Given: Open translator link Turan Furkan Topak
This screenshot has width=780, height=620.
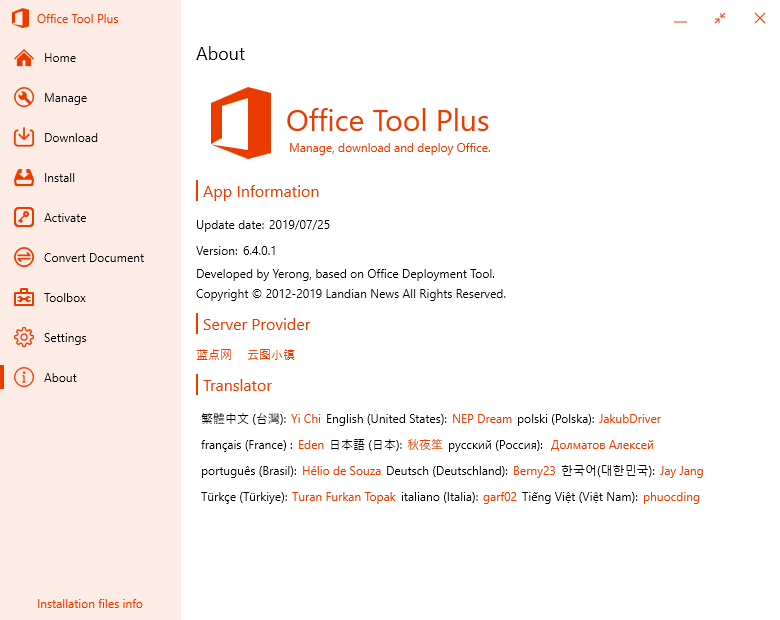Looking at the screenshot, I should (344, 497).
